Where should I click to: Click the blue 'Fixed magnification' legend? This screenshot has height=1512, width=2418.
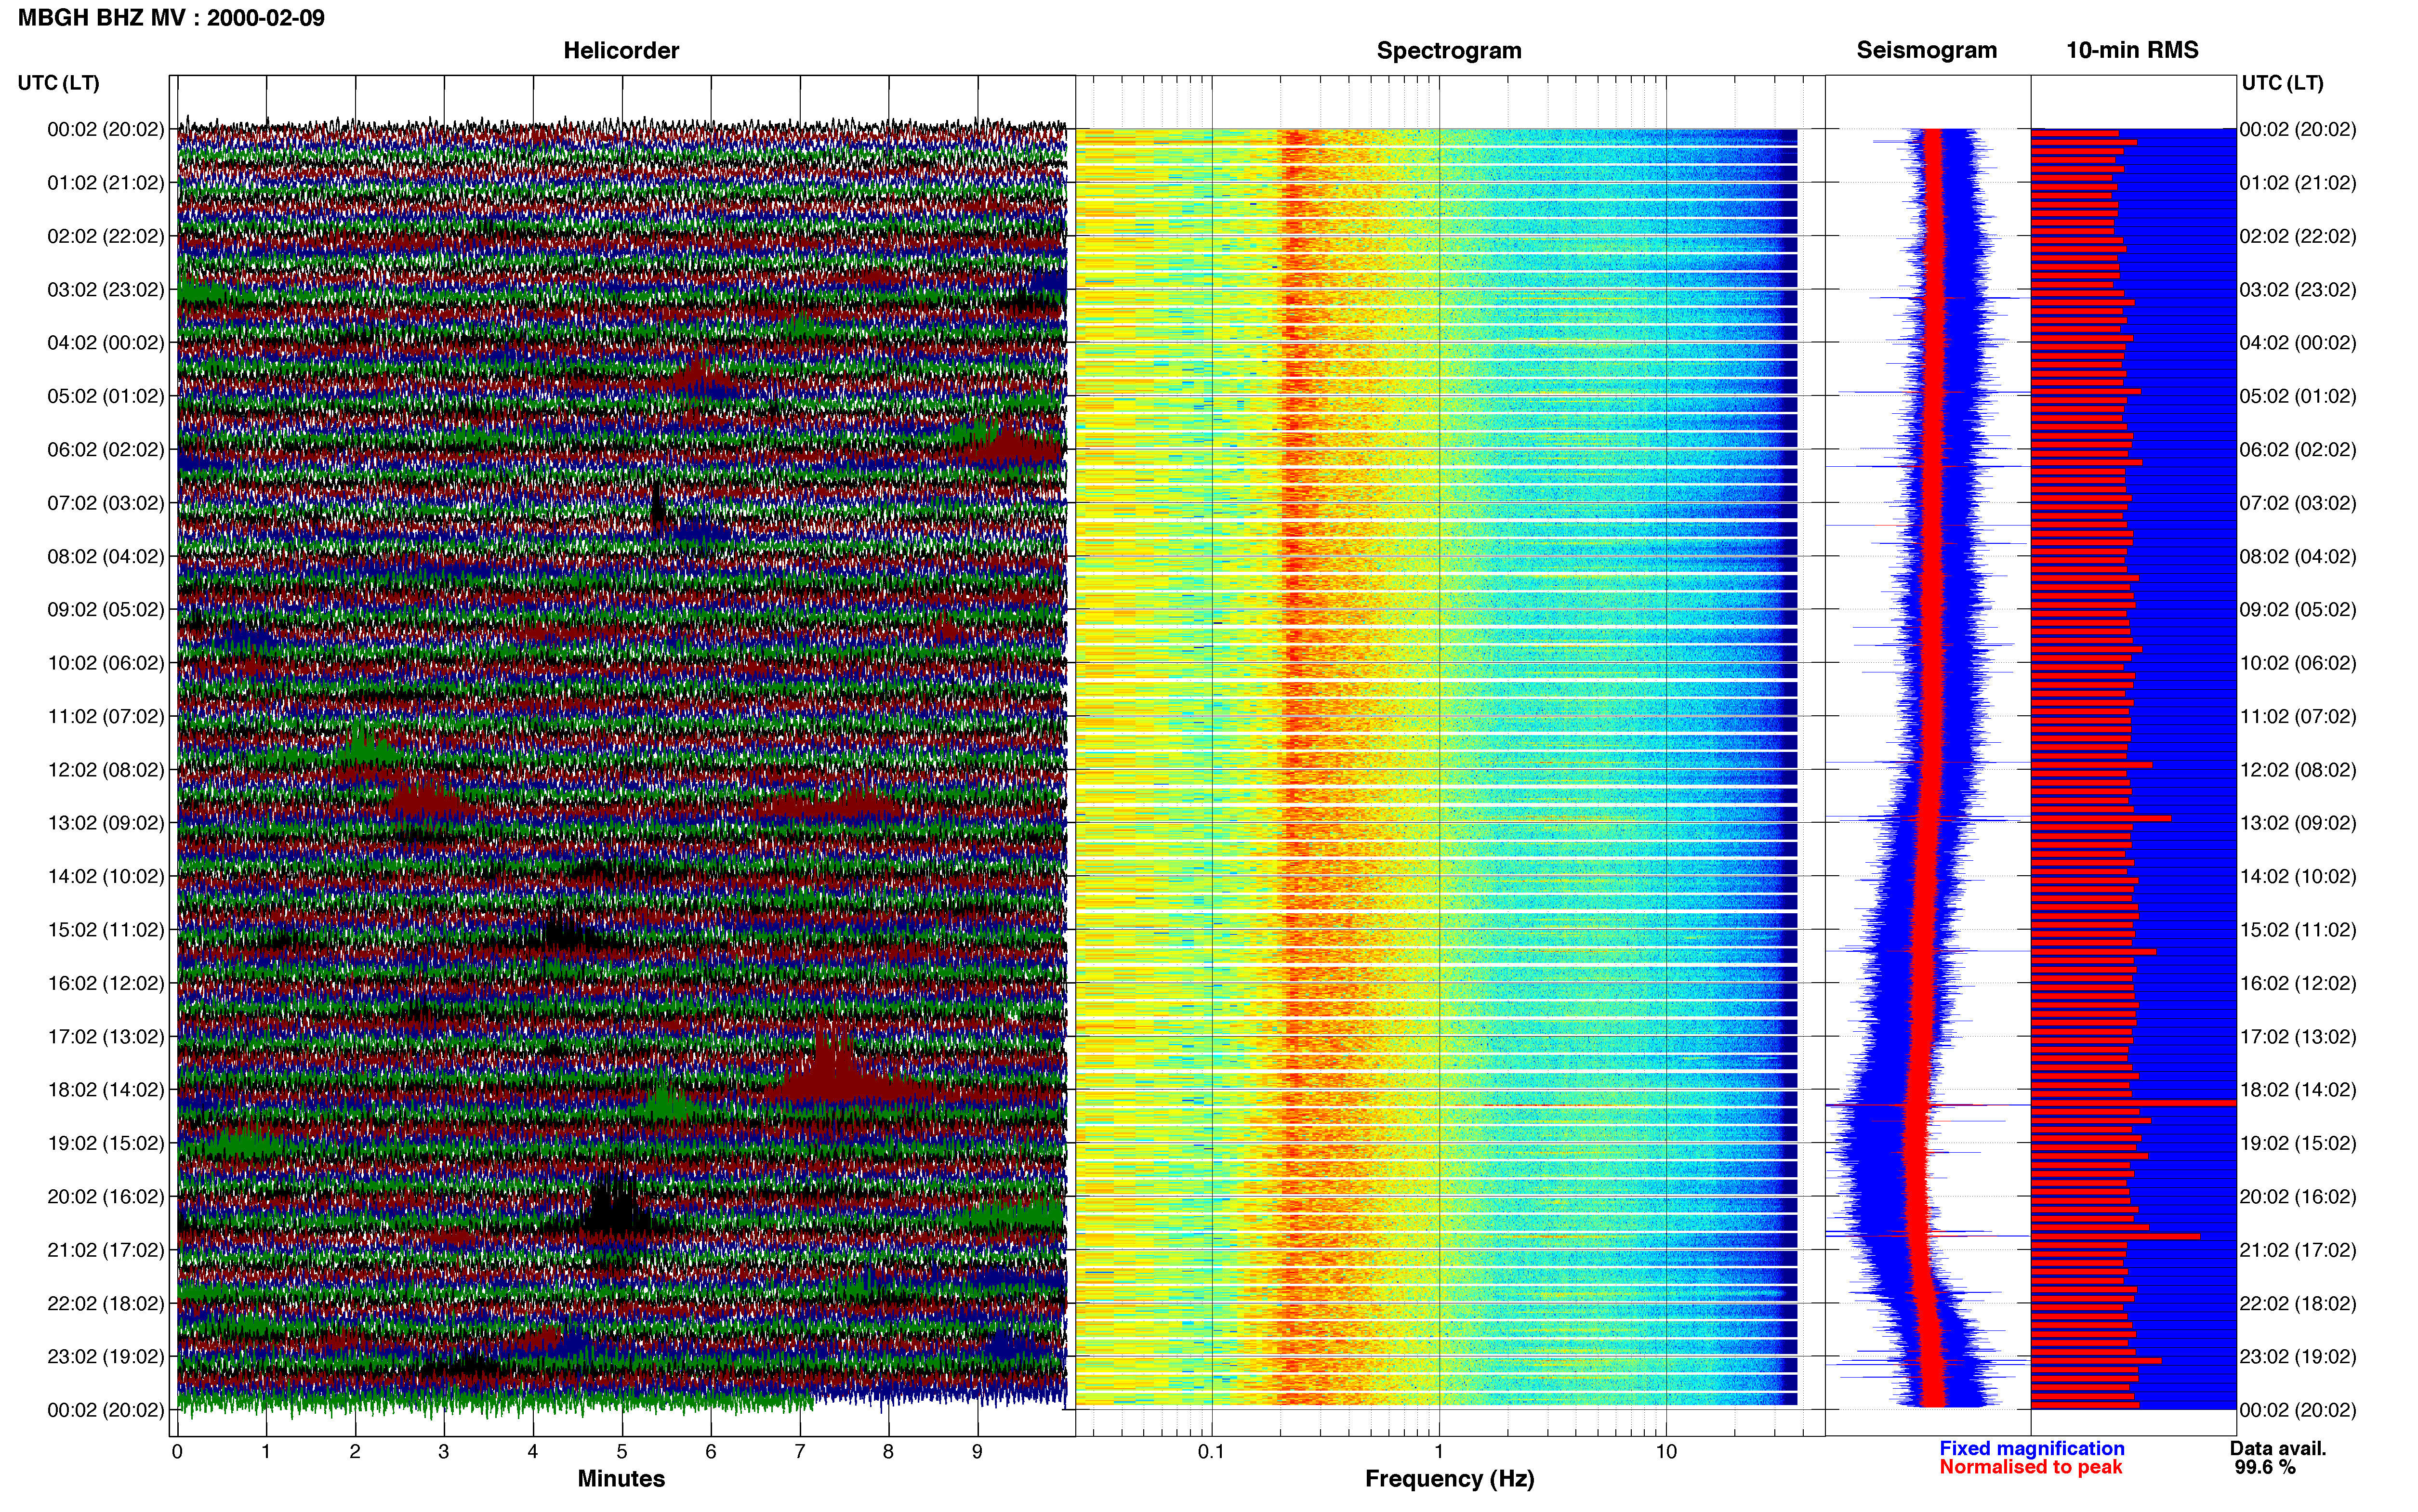pyautogui.click(x=2031, y=1448)
